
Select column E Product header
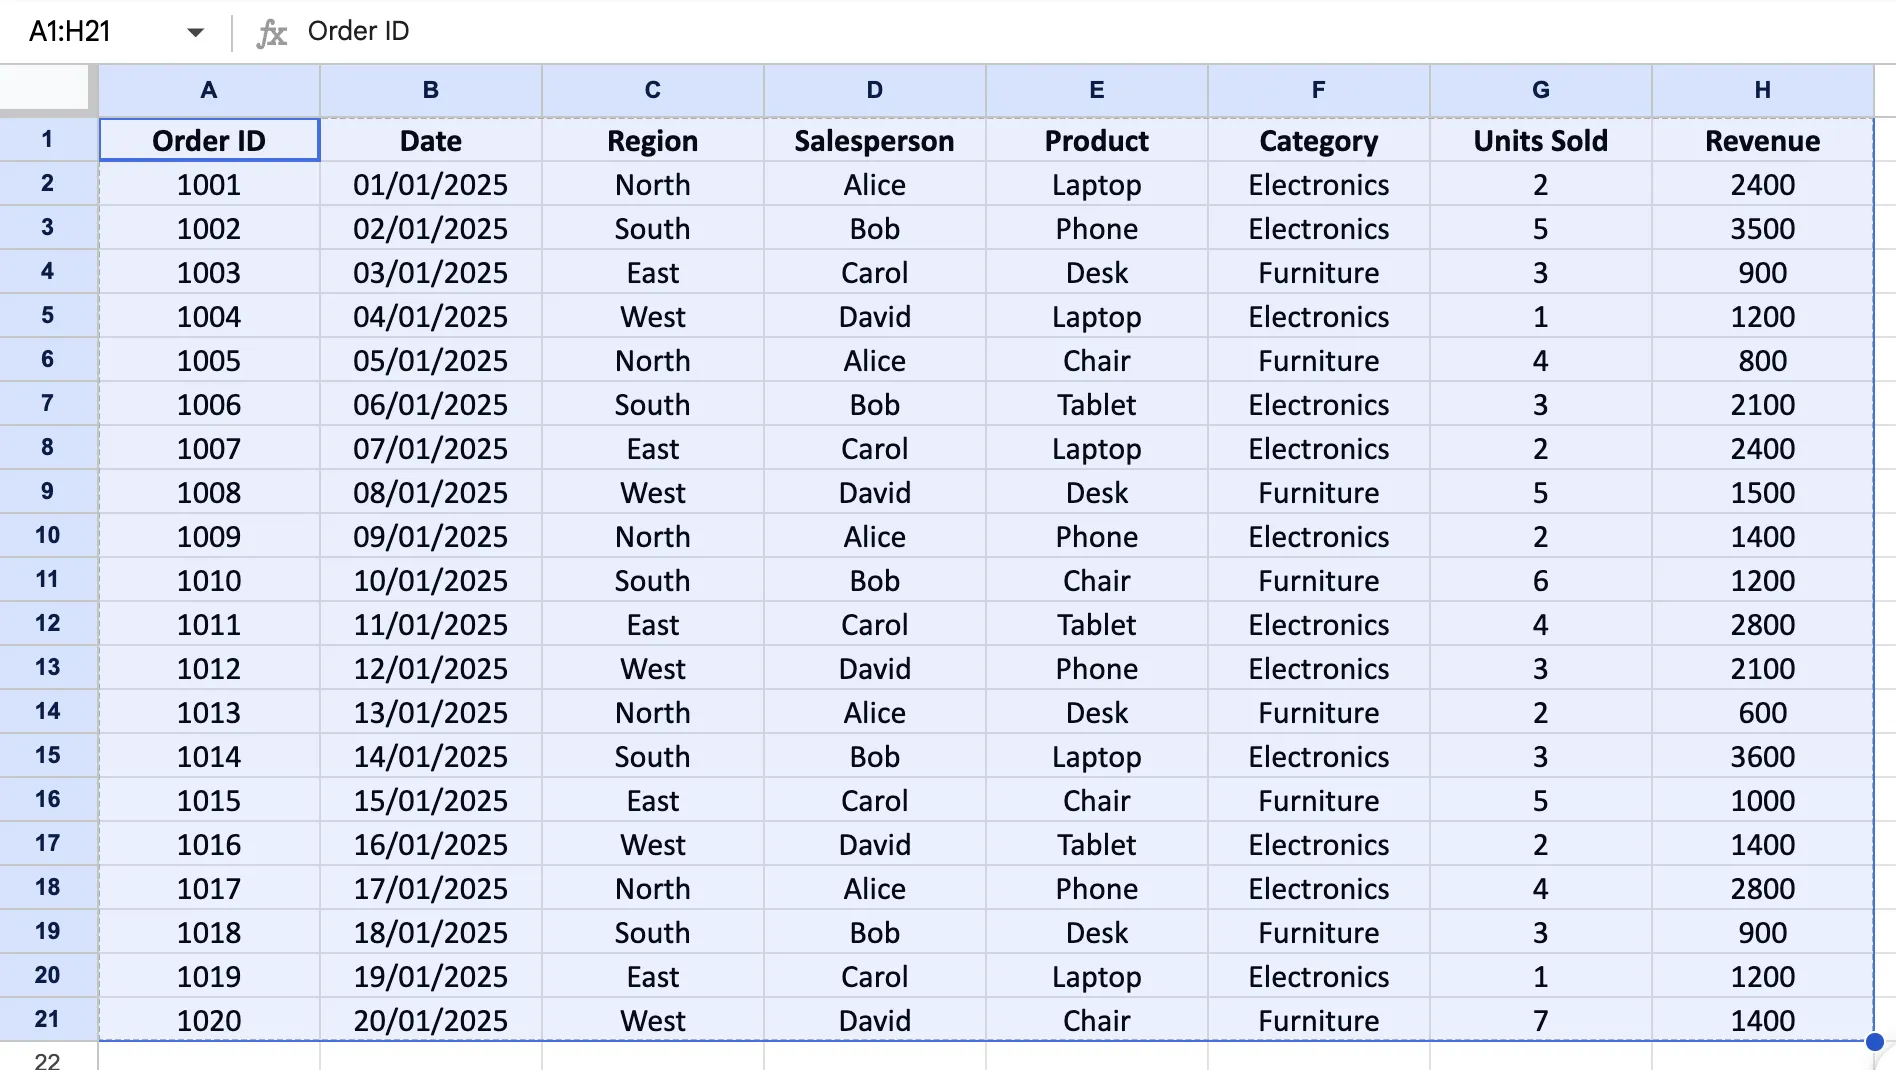pyautogui.click(x=1096, y=90)
